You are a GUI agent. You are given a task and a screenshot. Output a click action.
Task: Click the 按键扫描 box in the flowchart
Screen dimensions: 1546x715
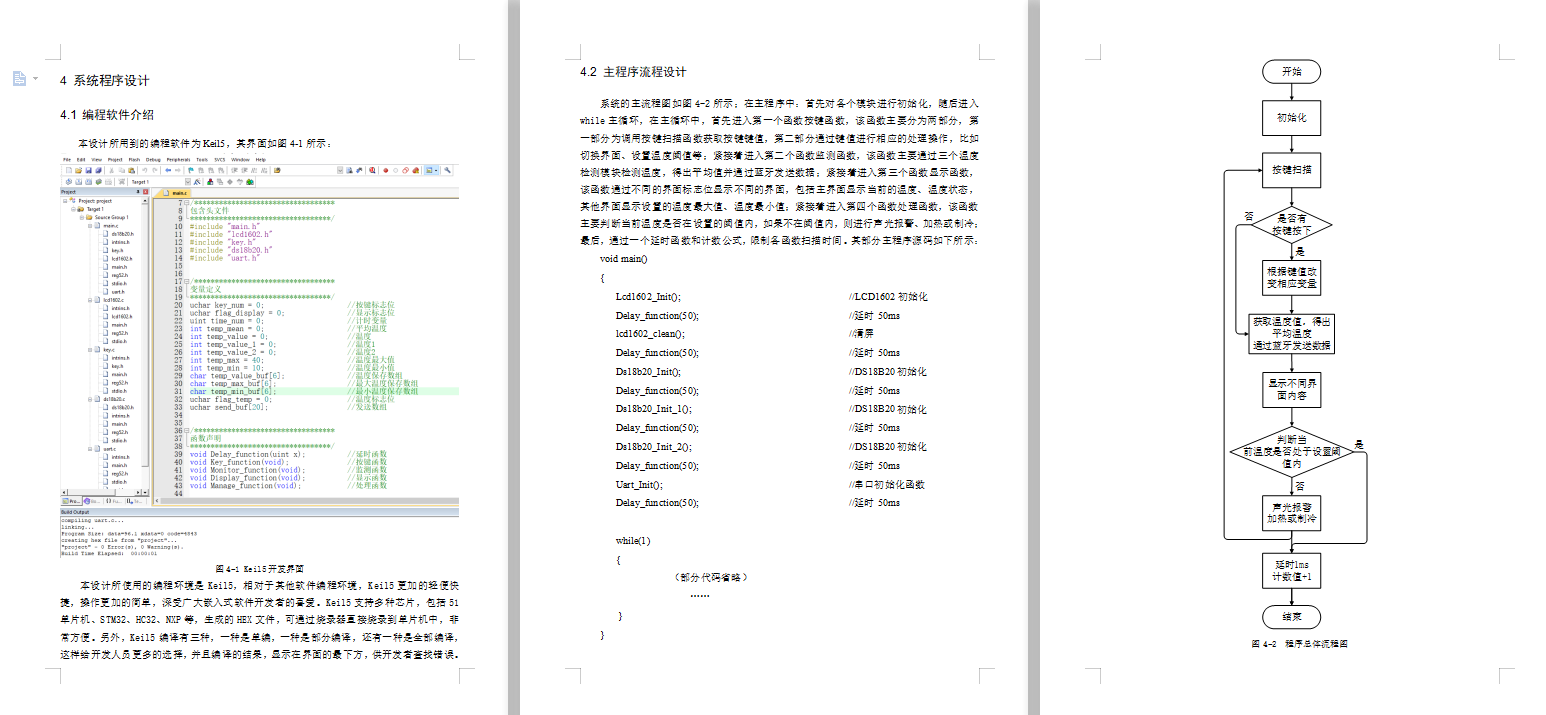1291,169
